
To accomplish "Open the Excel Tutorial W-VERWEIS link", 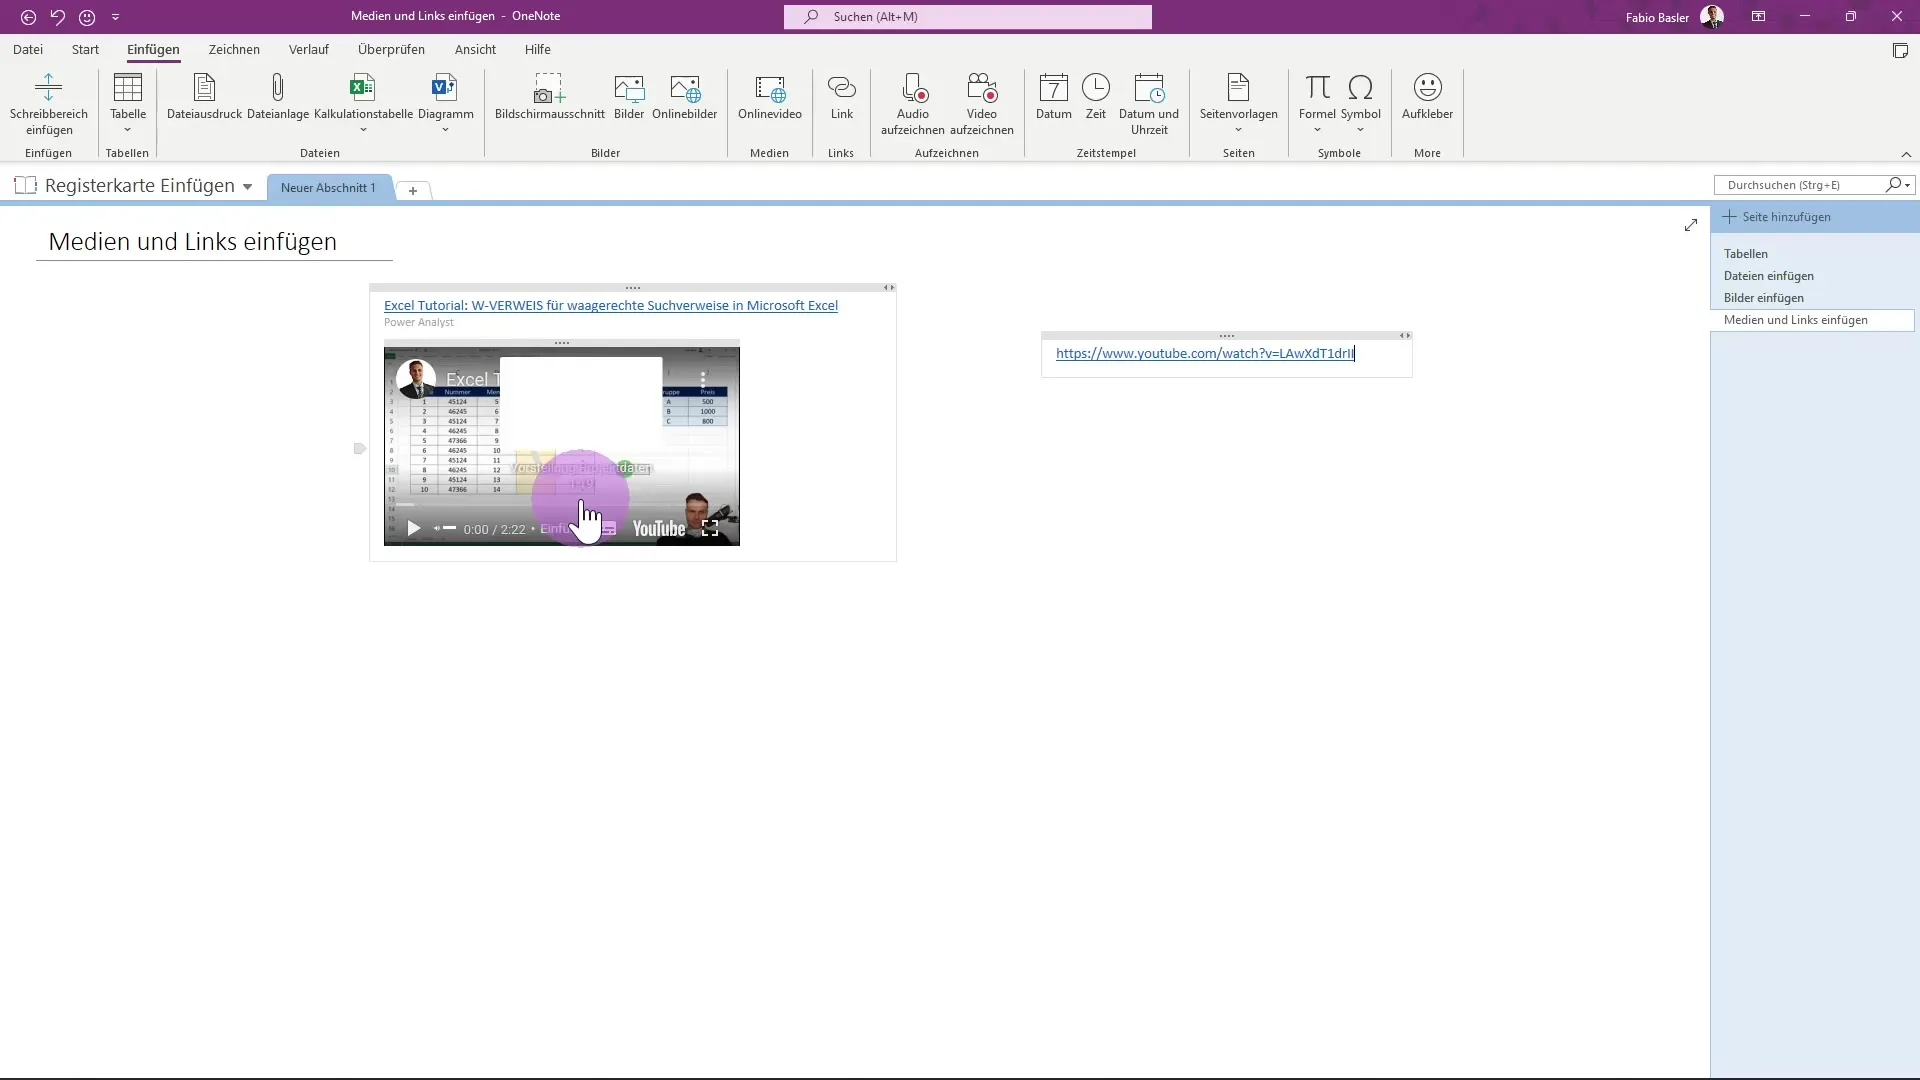I will point(611,305).
